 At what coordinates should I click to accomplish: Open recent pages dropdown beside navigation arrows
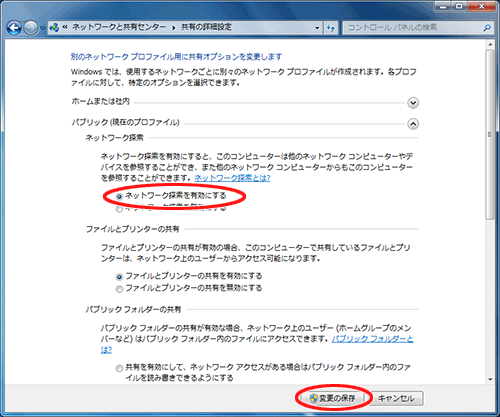[43, 28]
